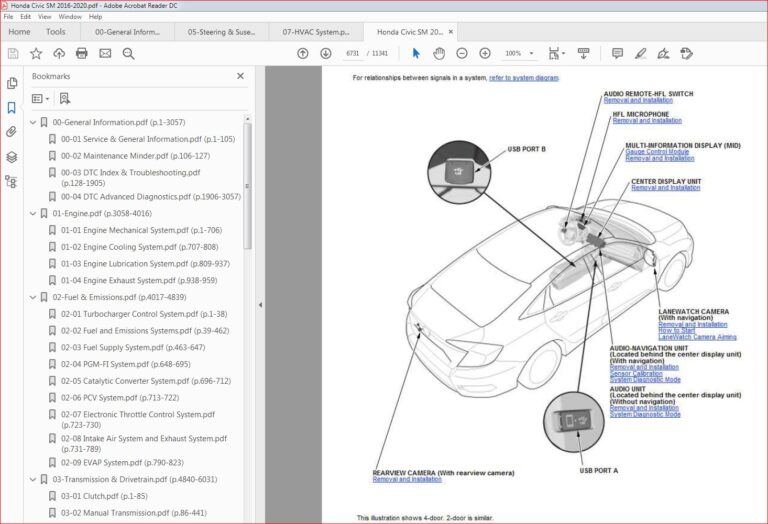
Task: Open bookmark 02-04 PGM-FI System.pdf
Action: pyautogui.click(x=125, y=364)
